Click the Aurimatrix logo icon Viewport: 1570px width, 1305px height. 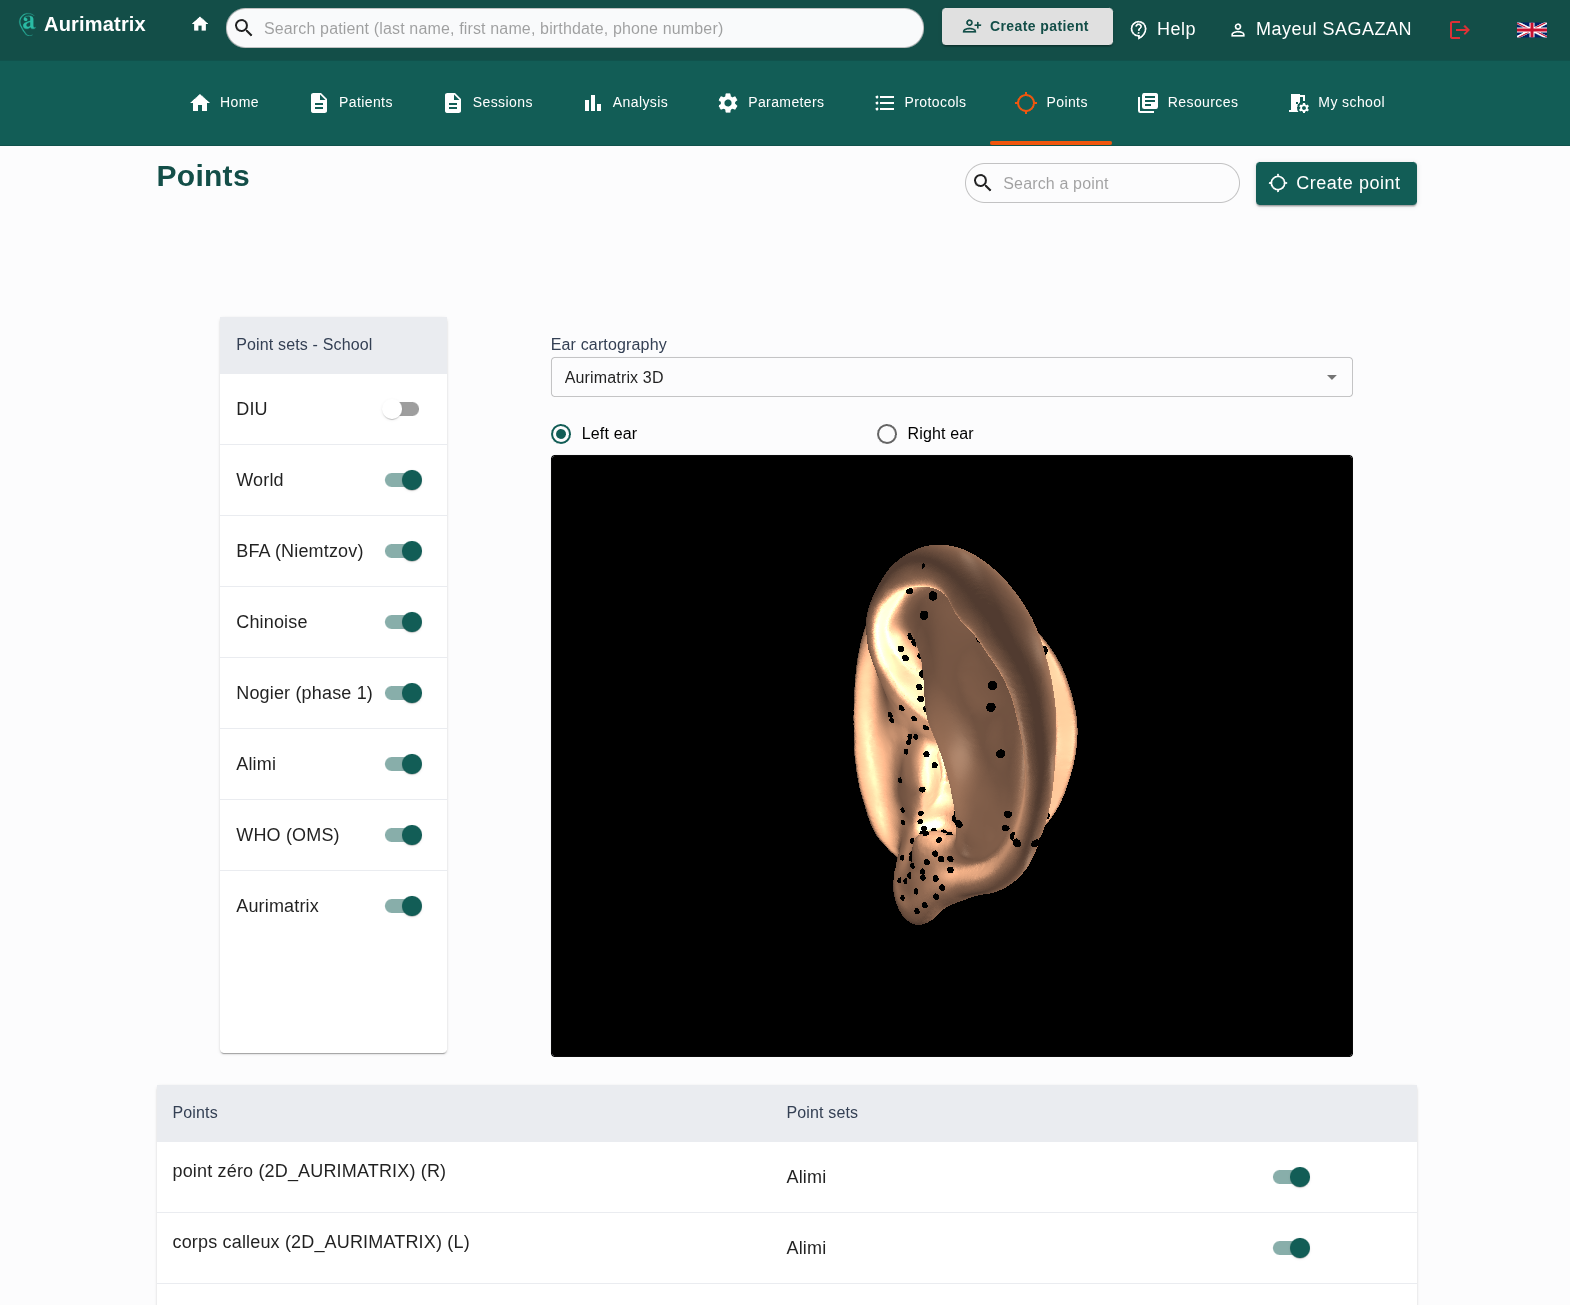pyautogui.click(x=27, y=24)
